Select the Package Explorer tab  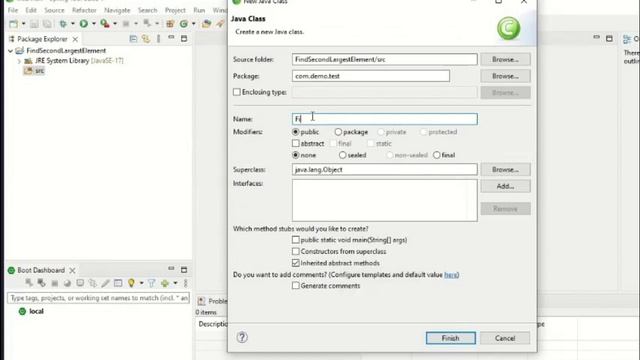[x=42, y=39]
